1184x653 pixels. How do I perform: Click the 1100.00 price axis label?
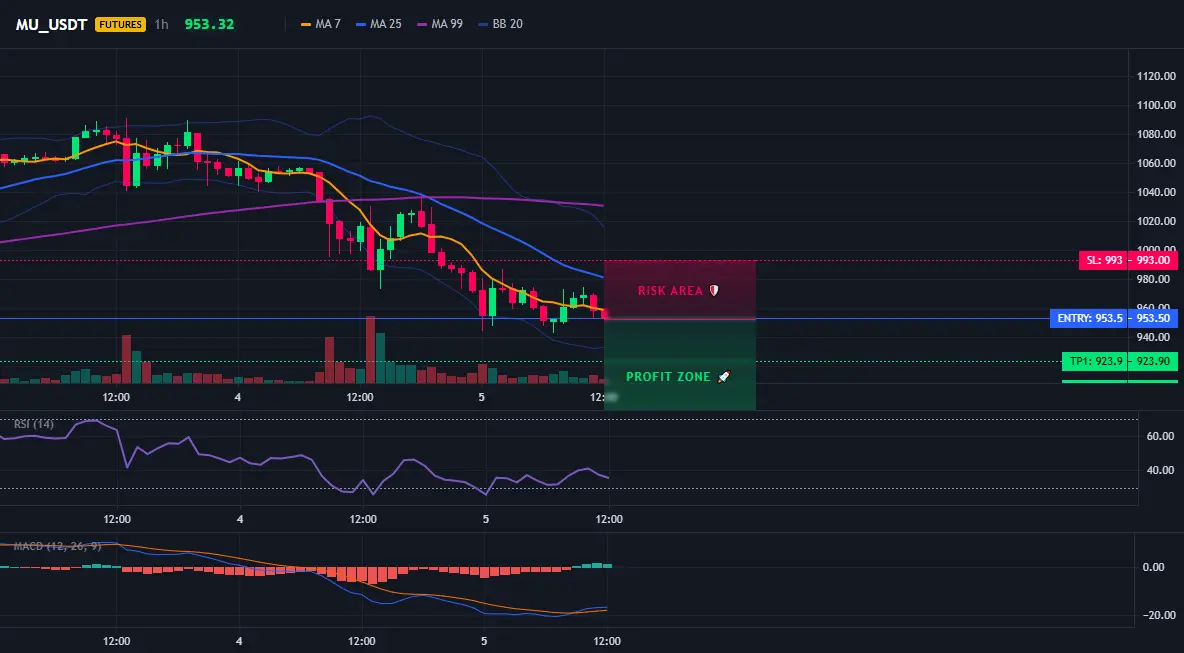[x=1156, y=105]
